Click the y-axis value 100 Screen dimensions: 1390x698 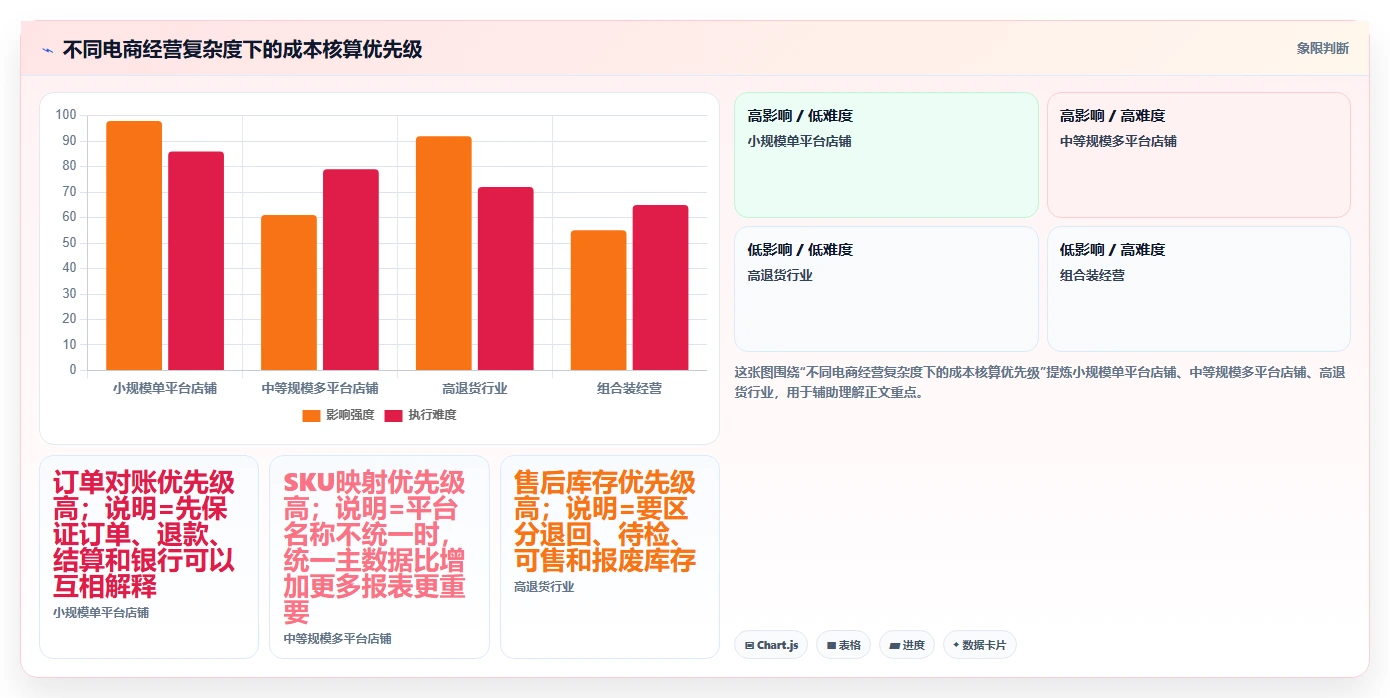pos(66,115)
